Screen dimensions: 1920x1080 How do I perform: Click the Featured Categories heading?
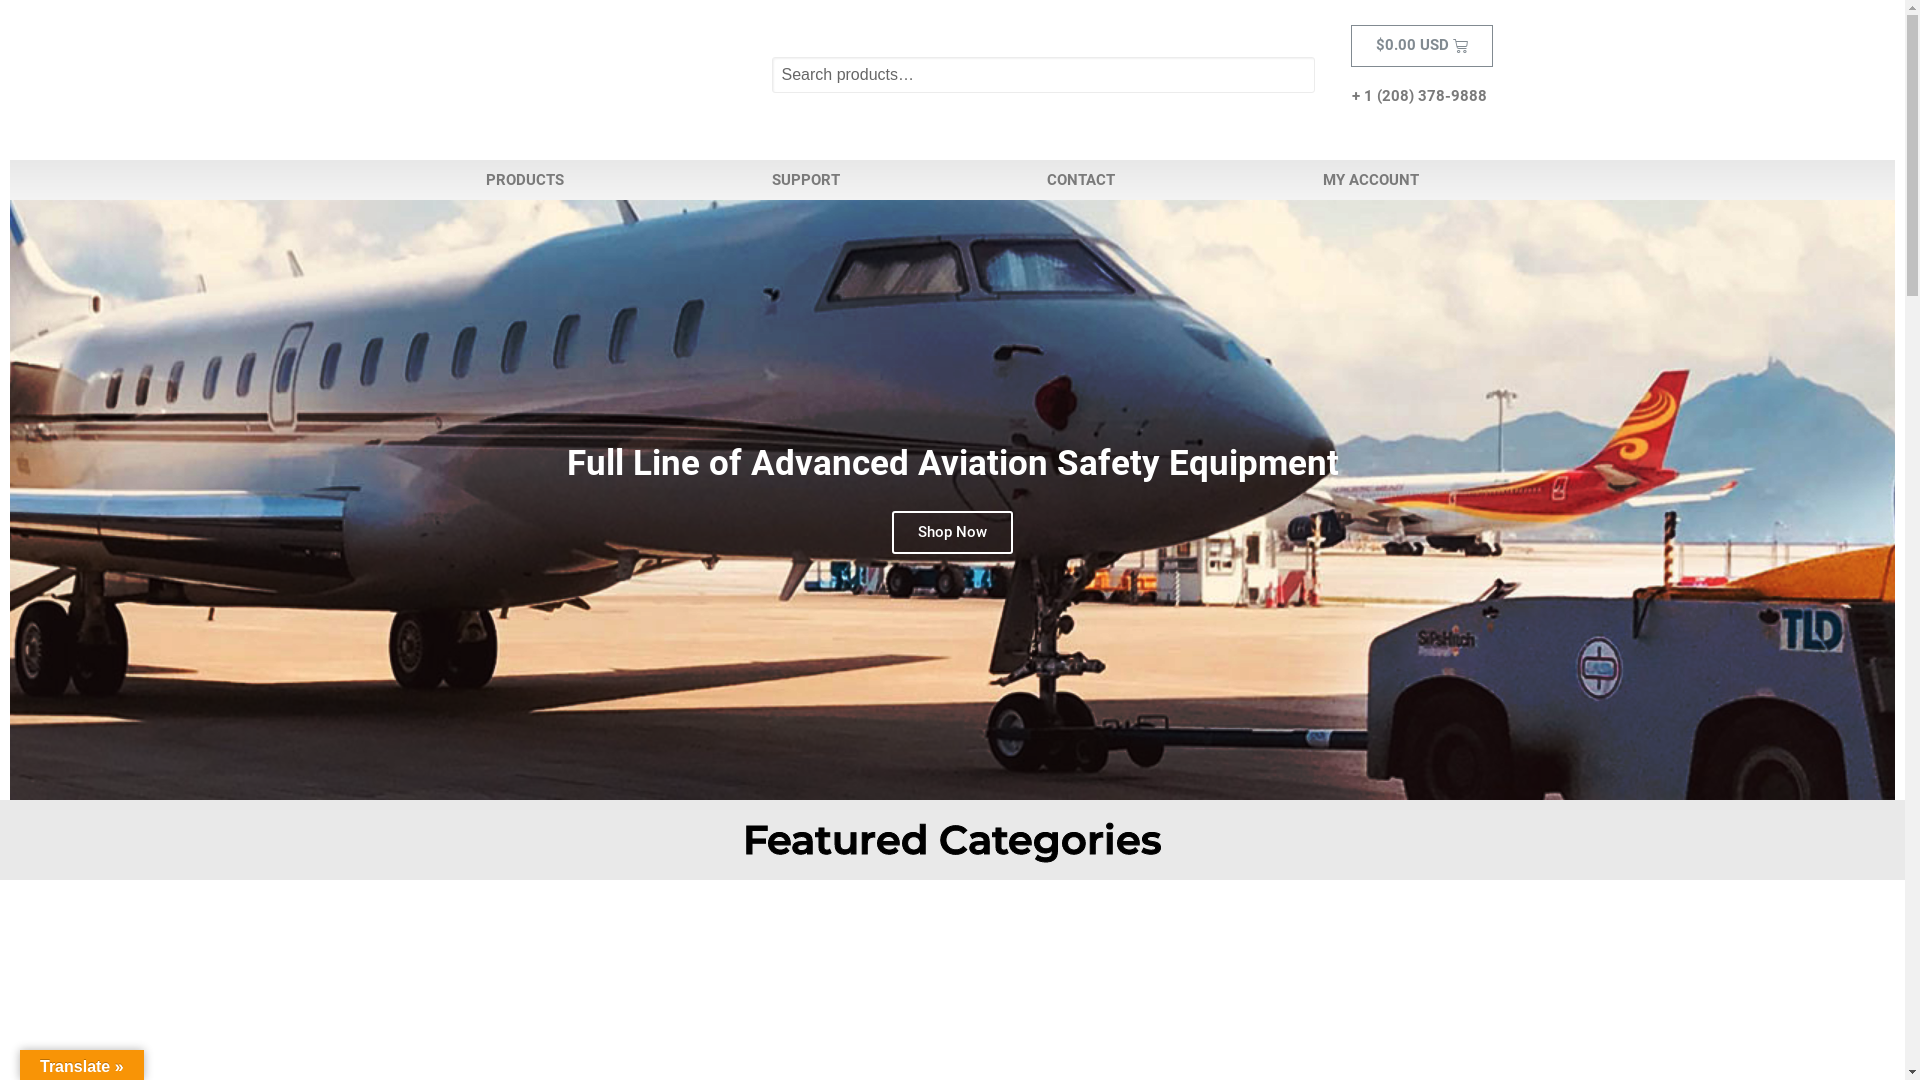point(951,840)
